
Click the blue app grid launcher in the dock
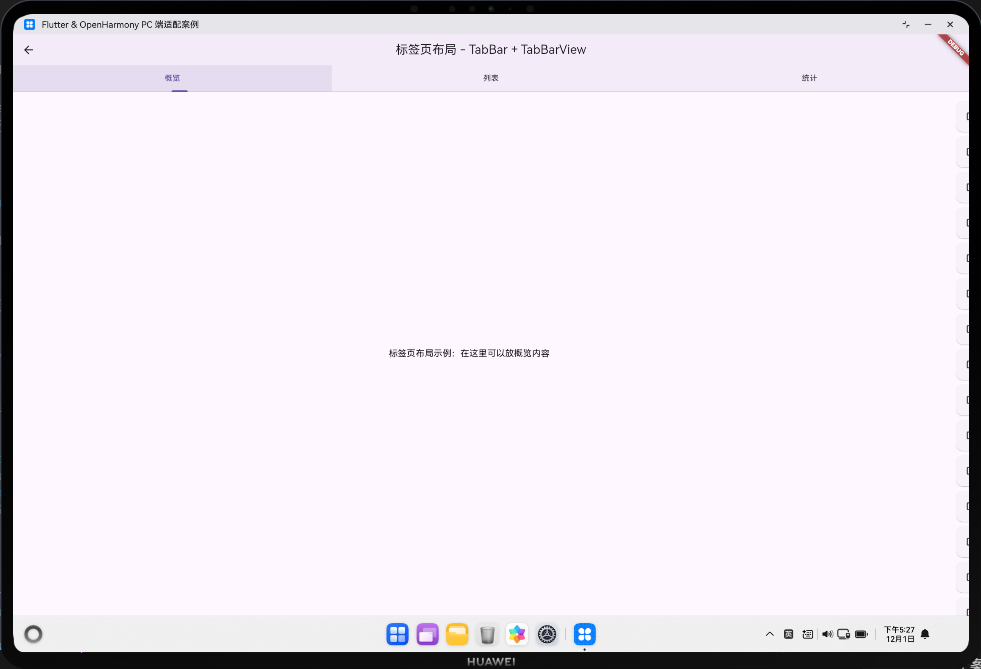(x=397, y=634)
